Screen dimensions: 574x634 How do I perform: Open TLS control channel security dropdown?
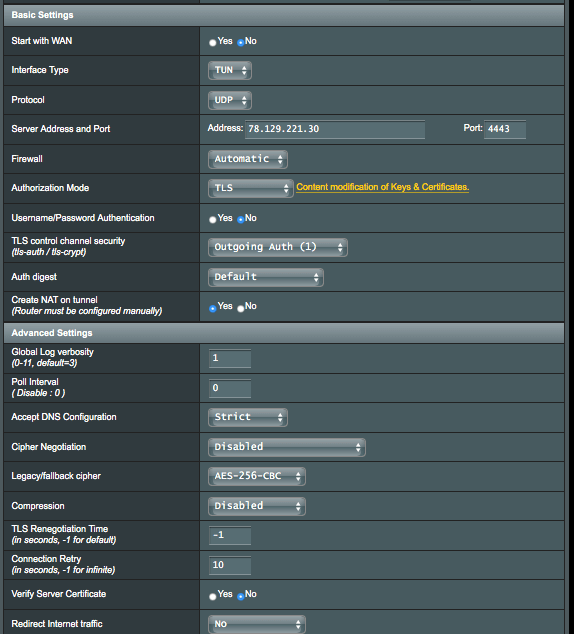coord(278,247)
